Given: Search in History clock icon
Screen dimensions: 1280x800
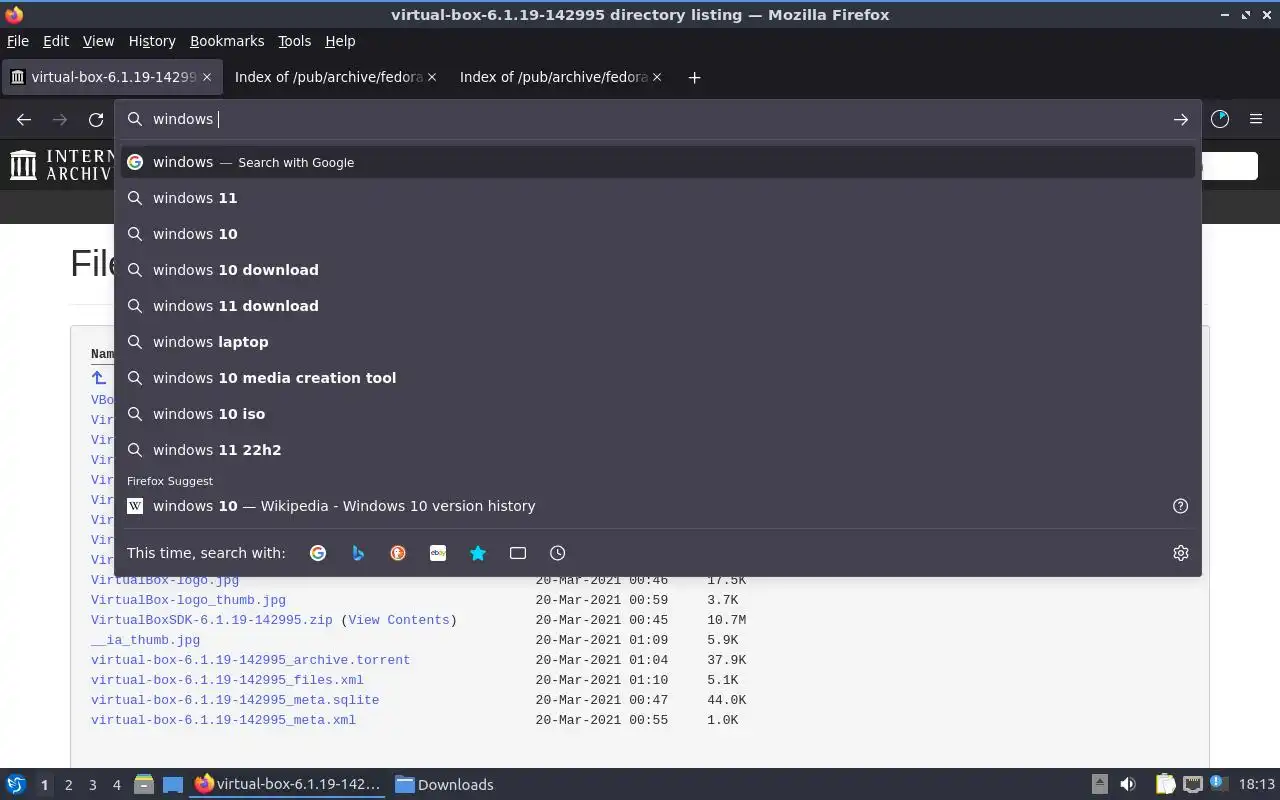Looking at the screenshot, I should [x=558, y=553].
